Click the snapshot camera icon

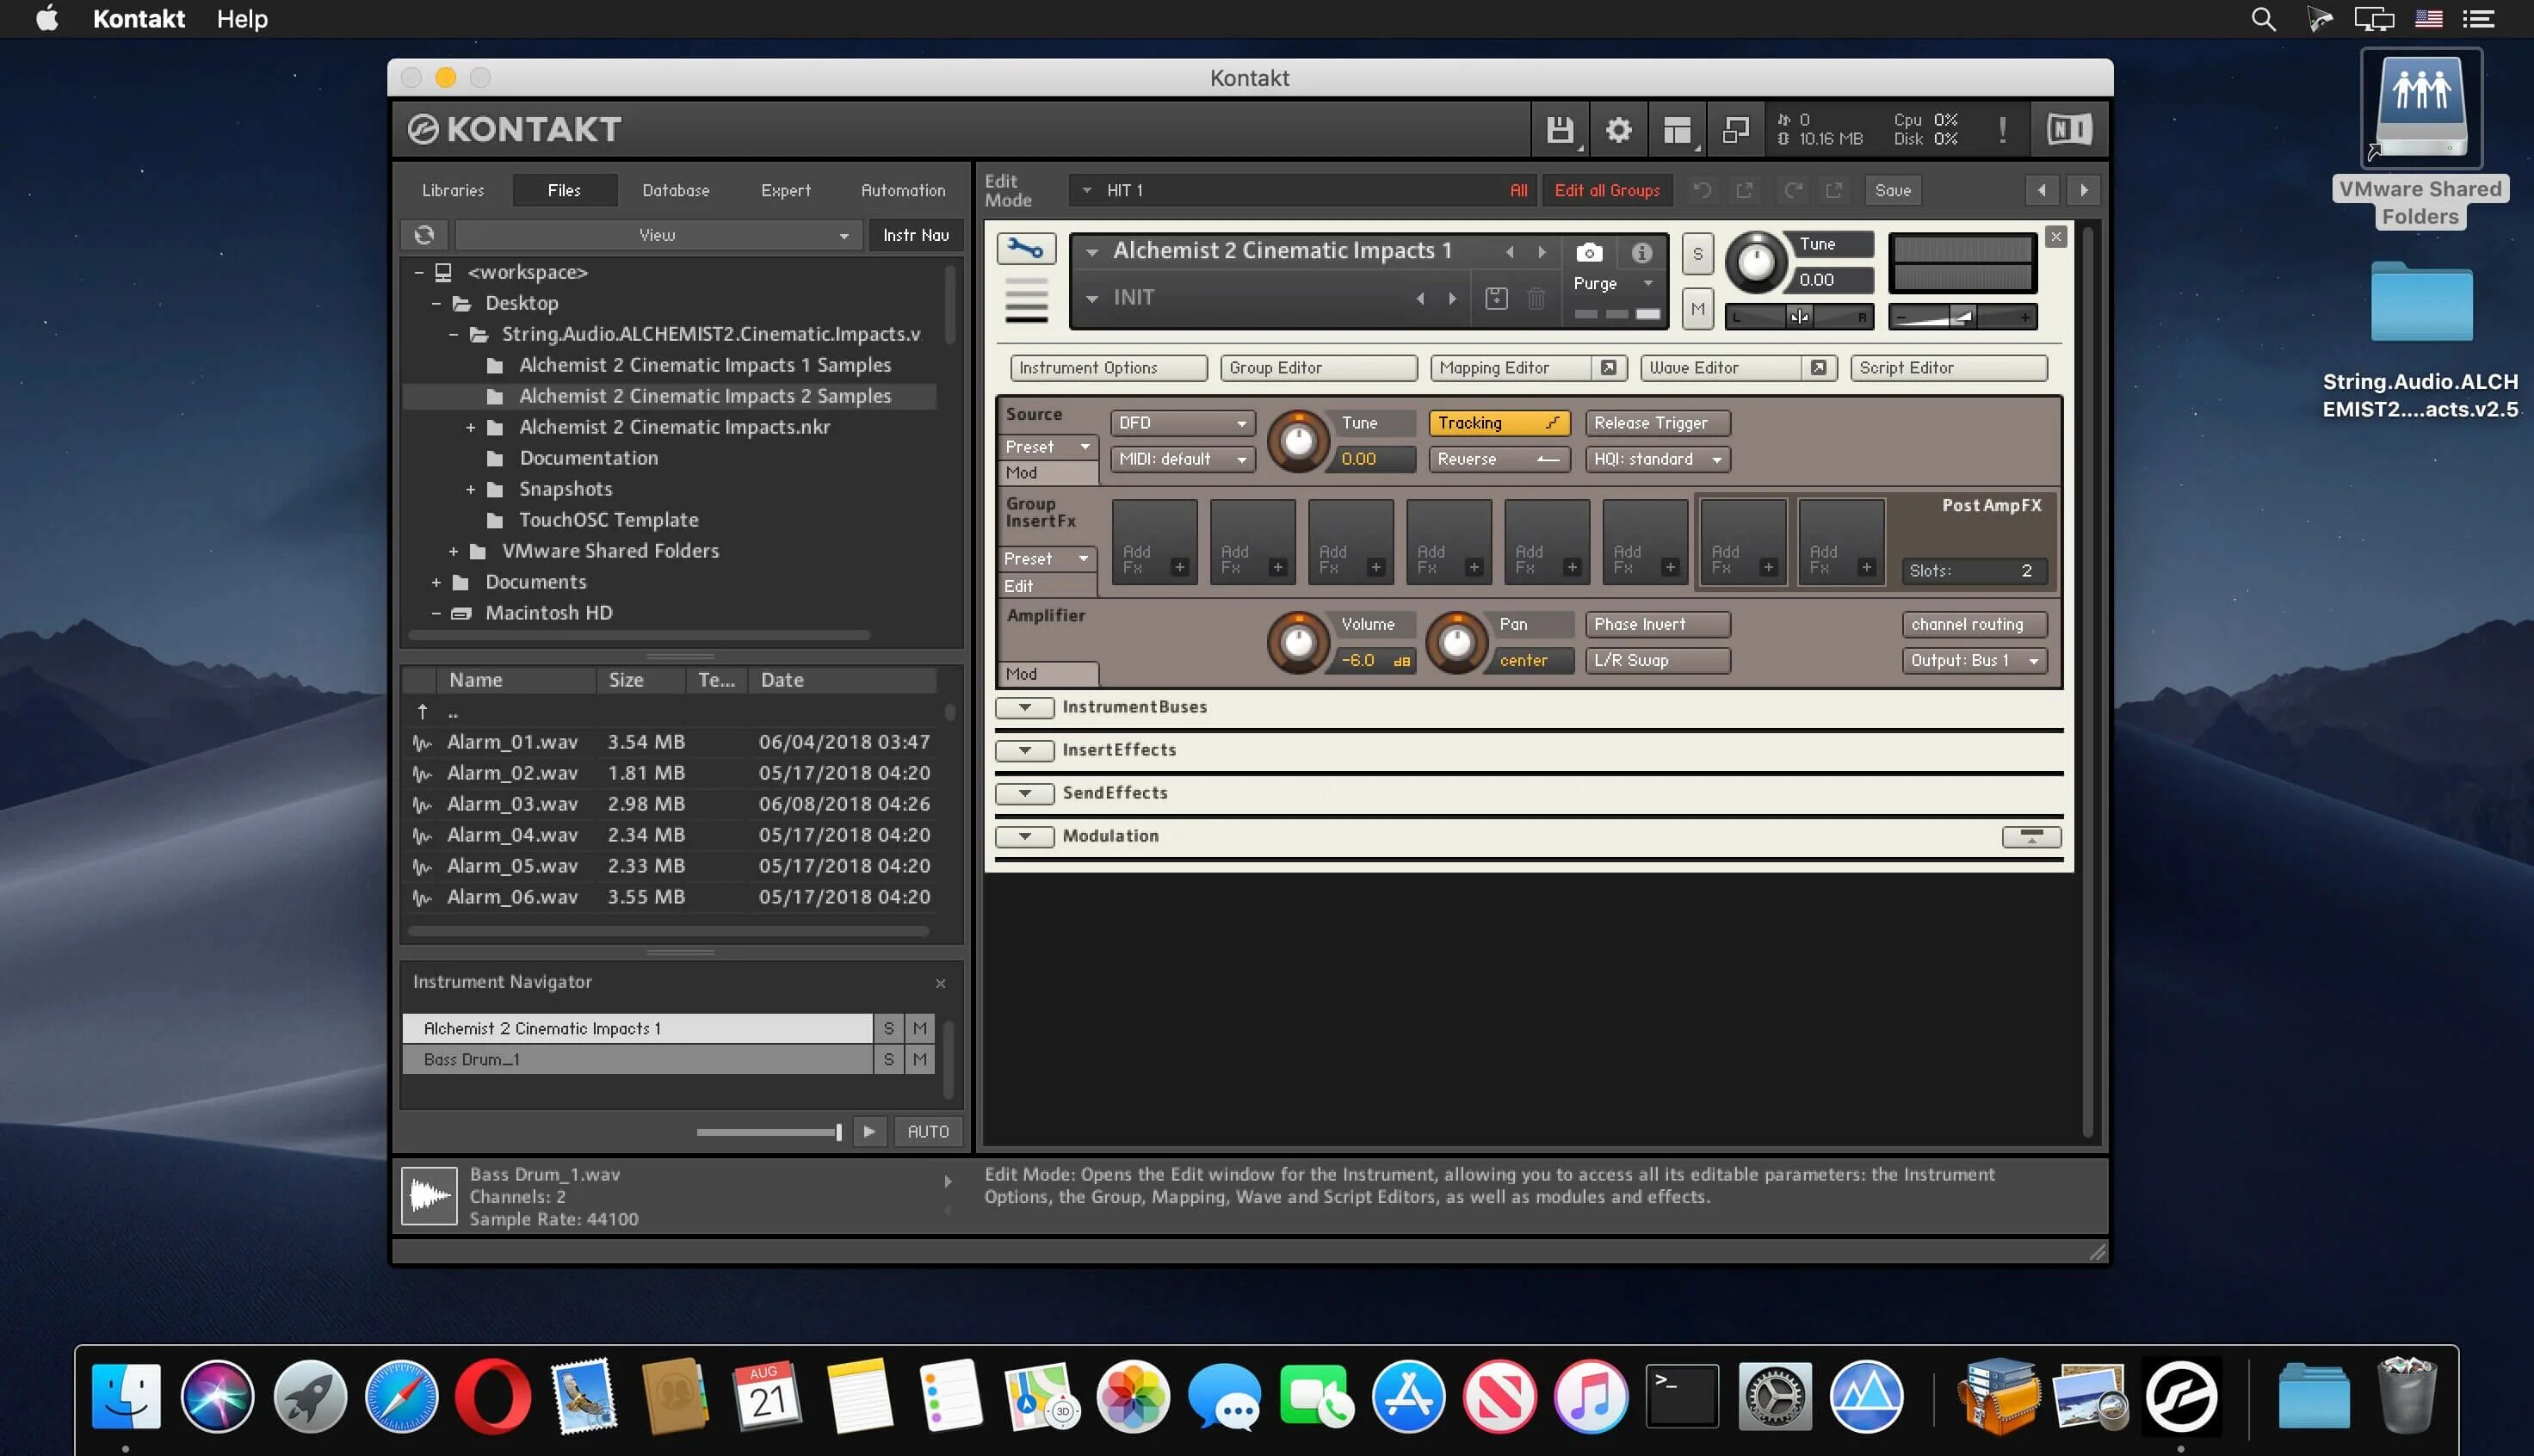tap(1589, 253)
